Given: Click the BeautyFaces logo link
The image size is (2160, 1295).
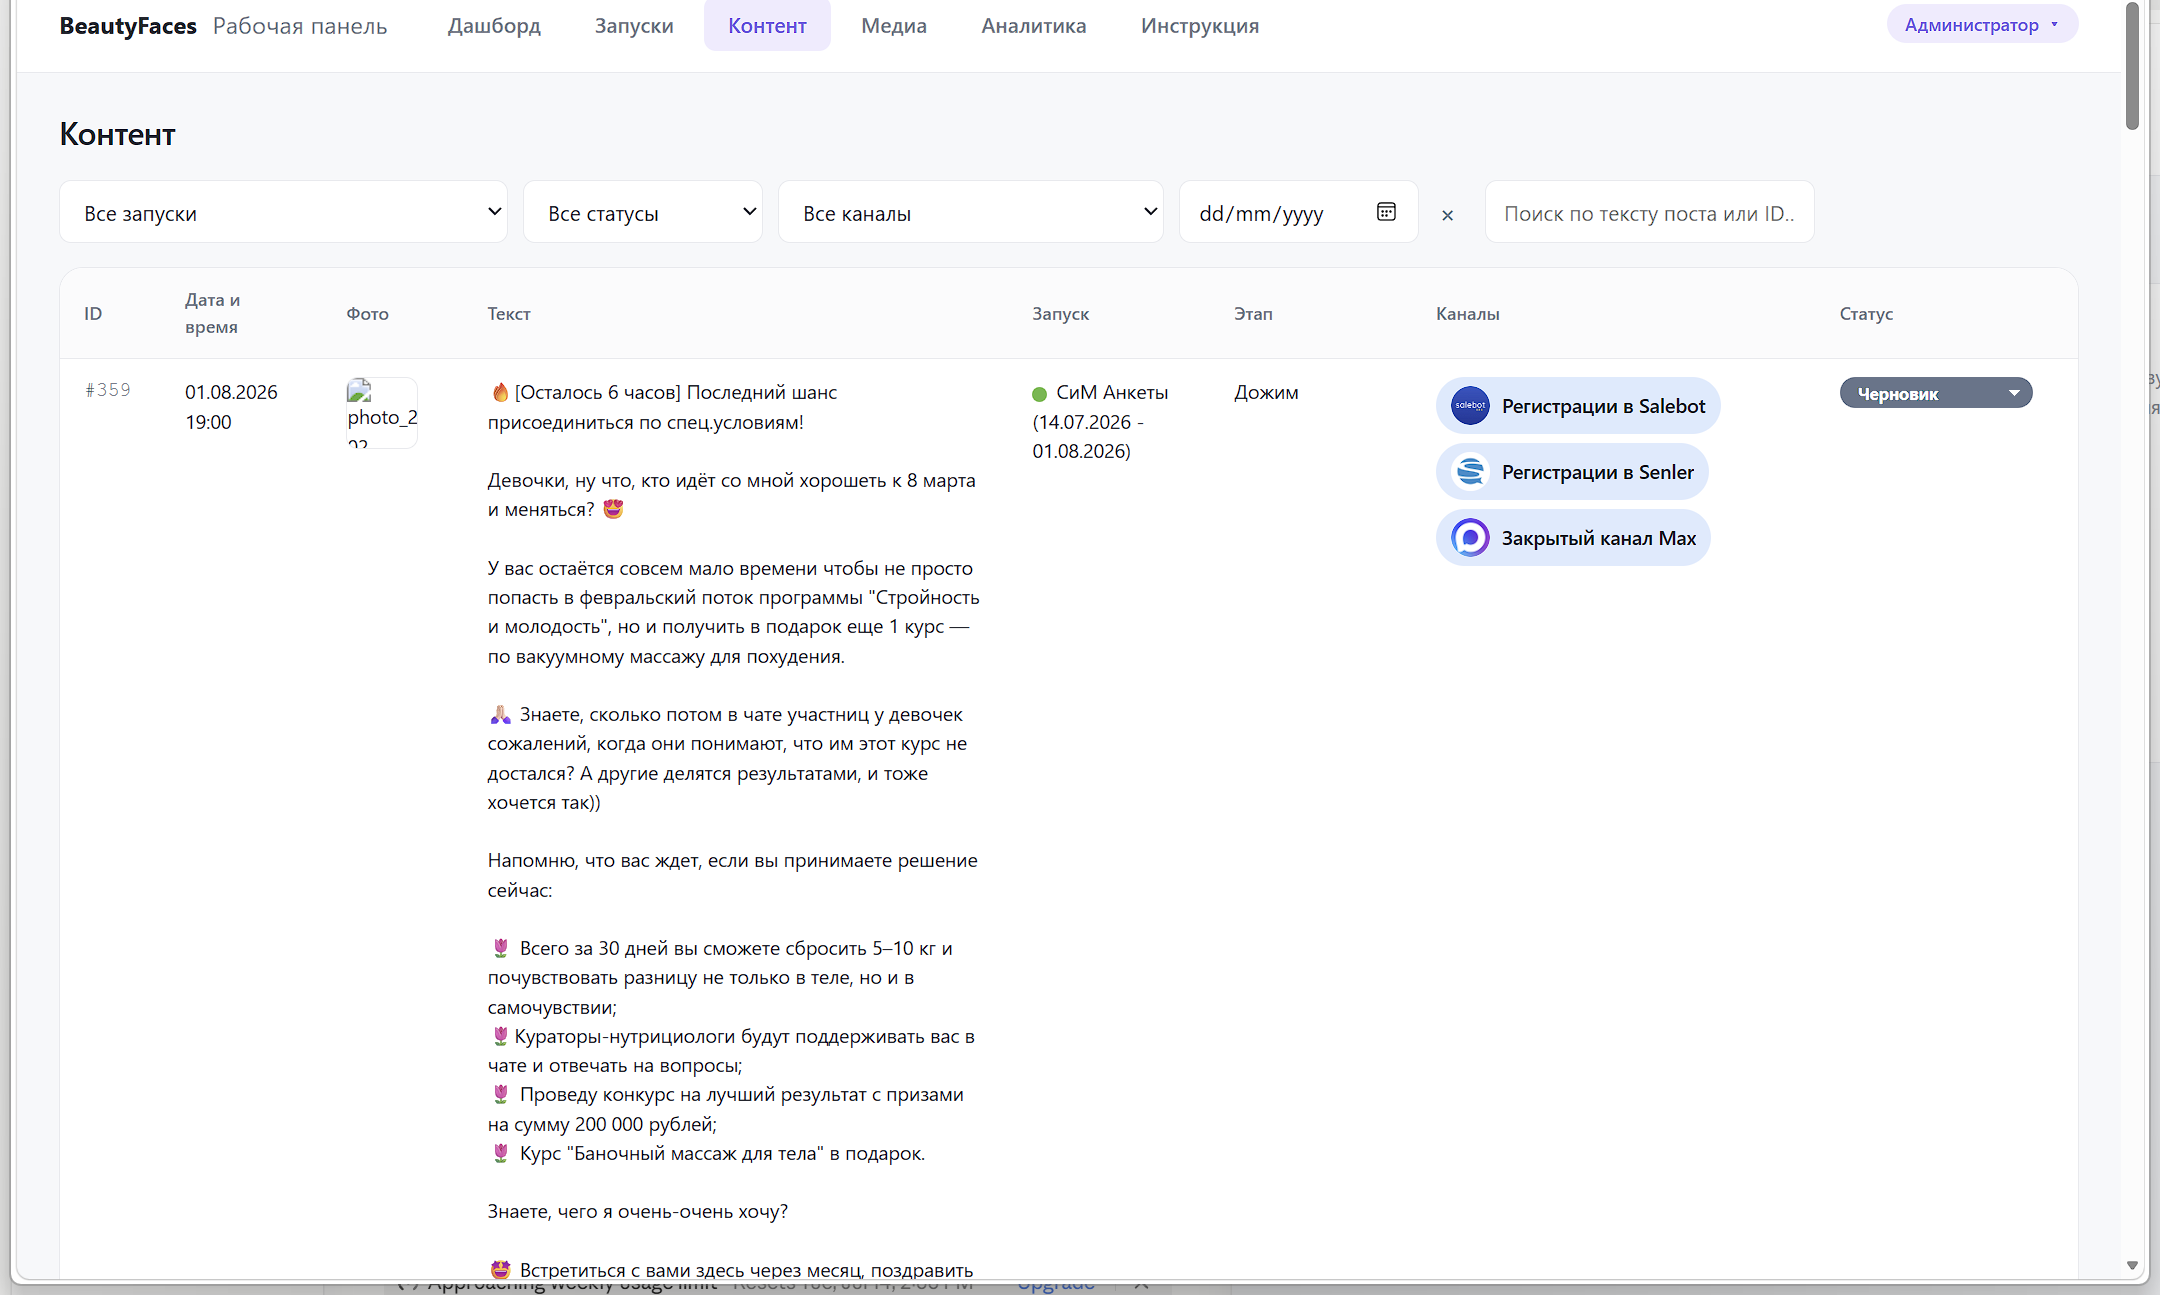Looking at the screenshot, I should pyautogui.click(x=128, y=26).
